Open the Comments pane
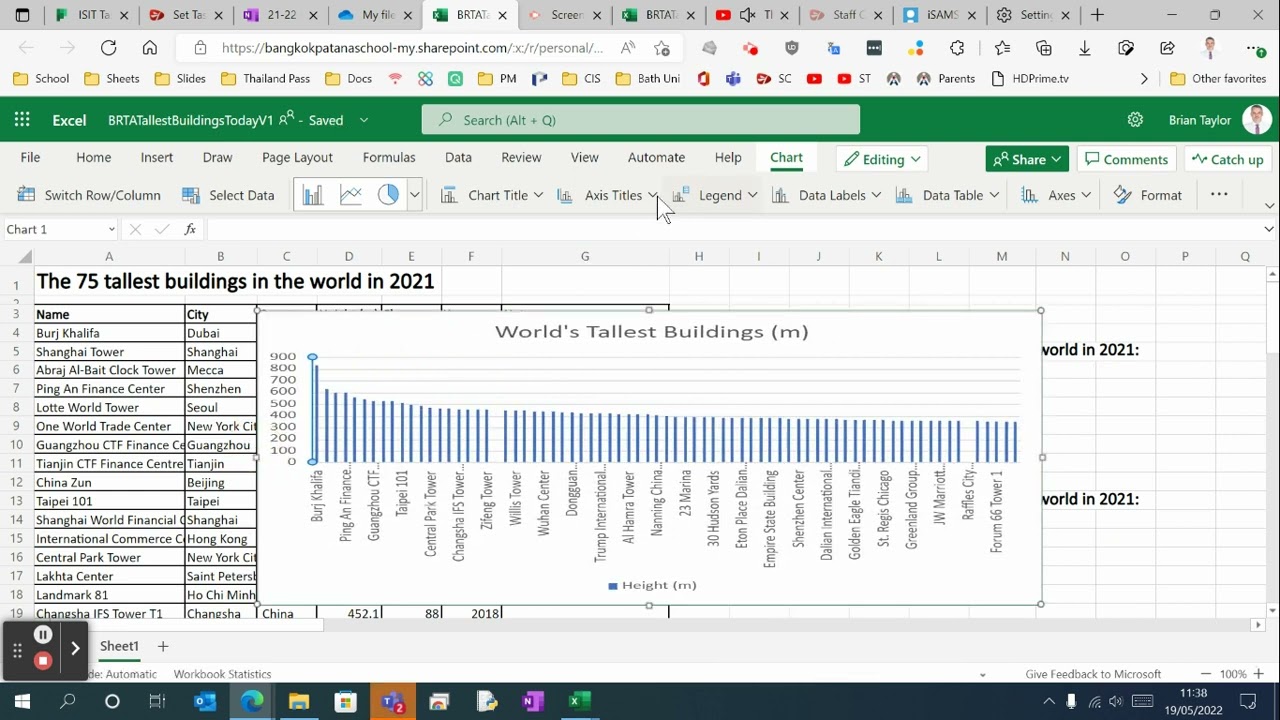This screenshot has height=720, width=1280. (1126, 159)
